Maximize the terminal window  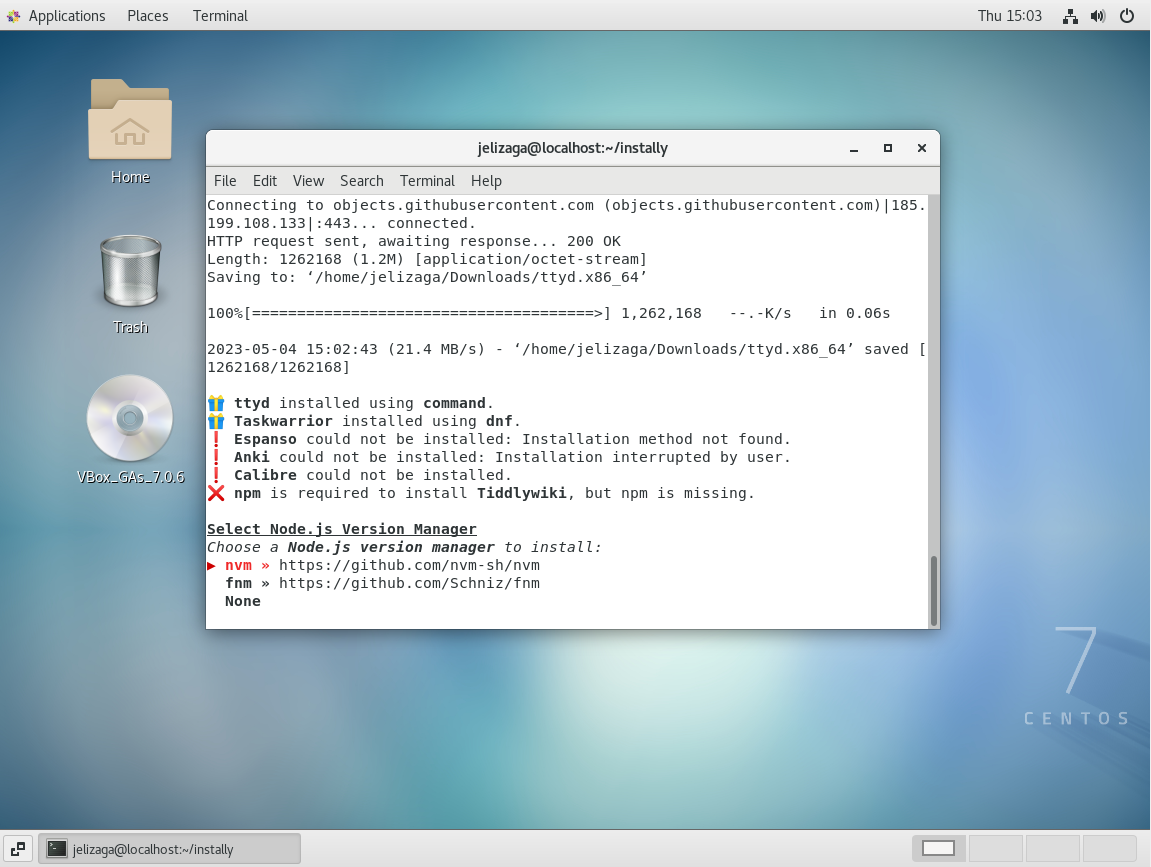click(887, 148)
